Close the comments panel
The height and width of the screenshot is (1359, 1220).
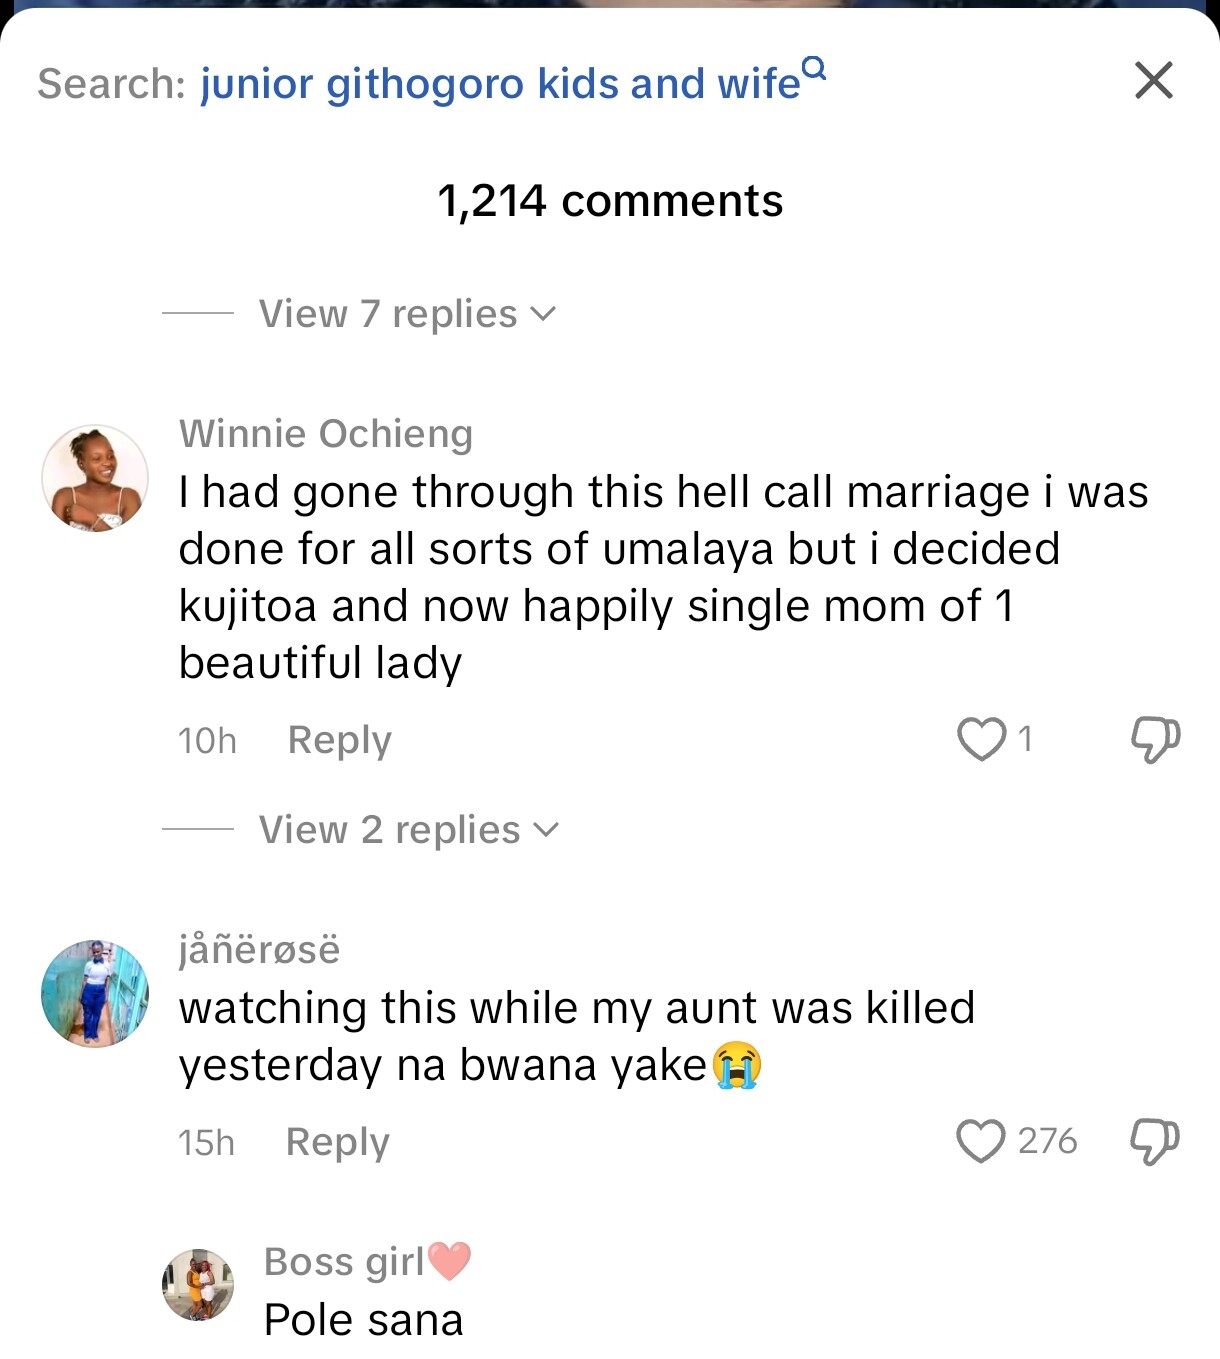click(1153, 80)
